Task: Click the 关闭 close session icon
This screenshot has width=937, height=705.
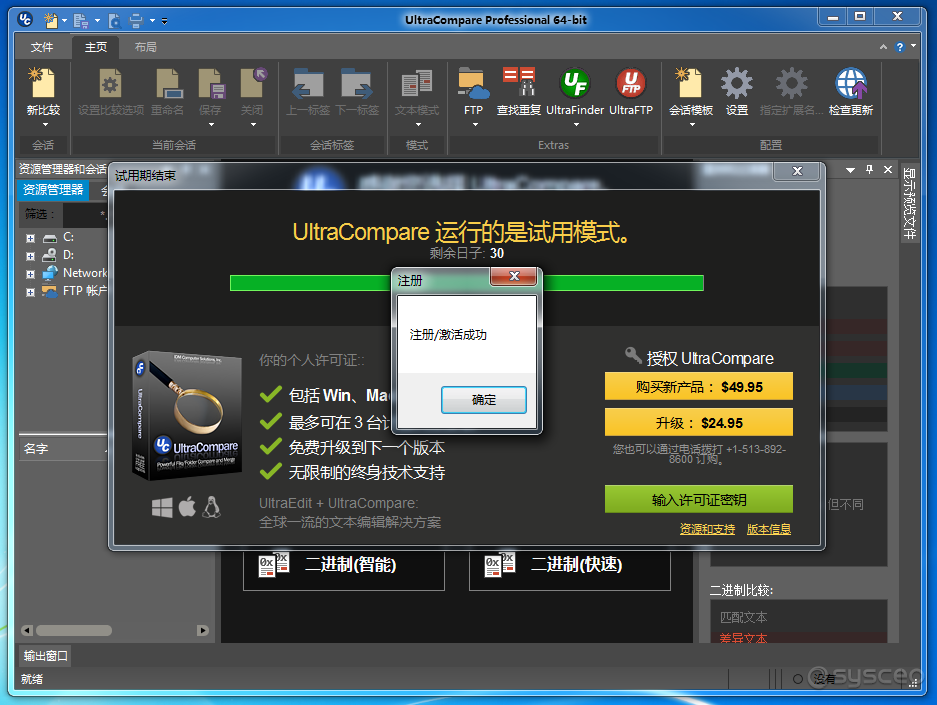Action: [253, 83]
